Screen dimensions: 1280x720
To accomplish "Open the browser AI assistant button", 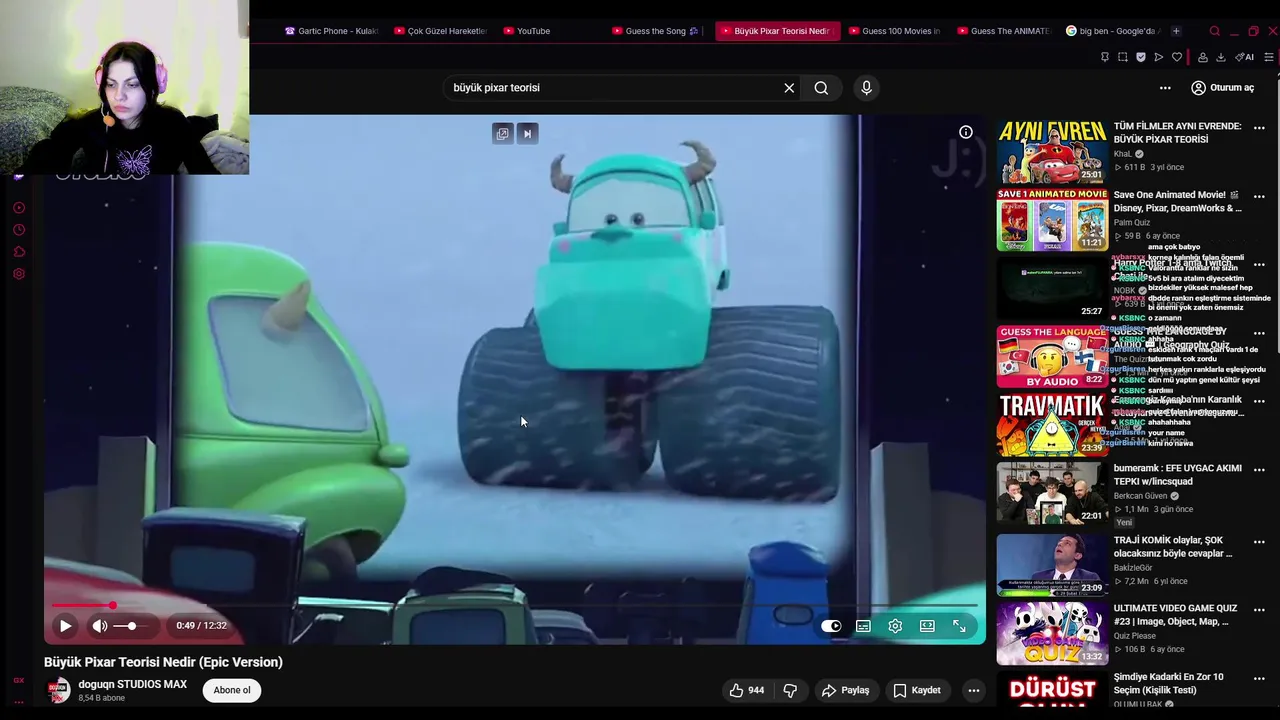I will pos(1245,57).
